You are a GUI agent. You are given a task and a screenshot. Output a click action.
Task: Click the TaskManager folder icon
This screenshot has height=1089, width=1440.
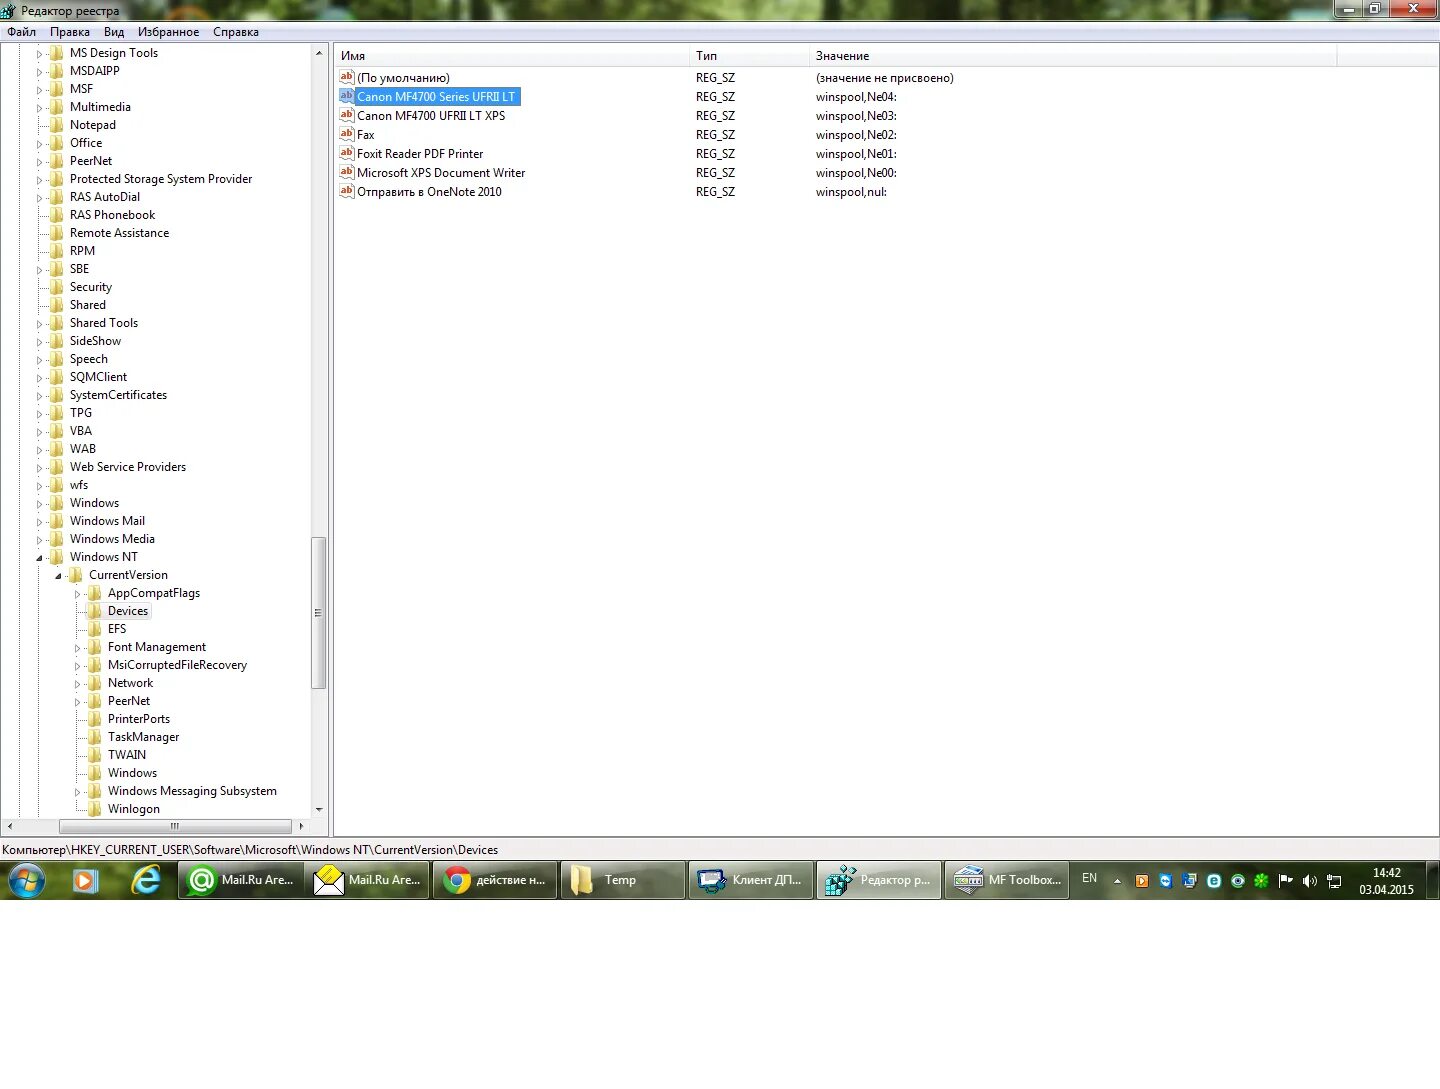[x=95, y=737]
